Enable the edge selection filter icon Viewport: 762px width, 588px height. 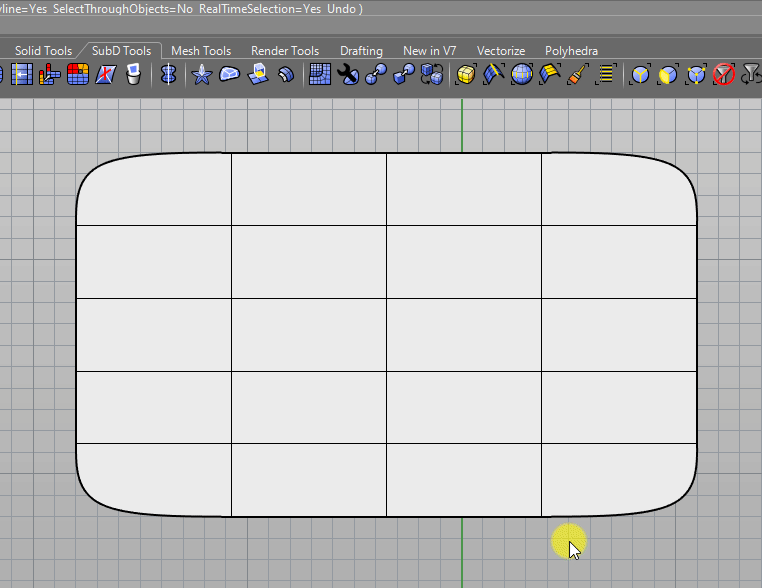point(640,74)
